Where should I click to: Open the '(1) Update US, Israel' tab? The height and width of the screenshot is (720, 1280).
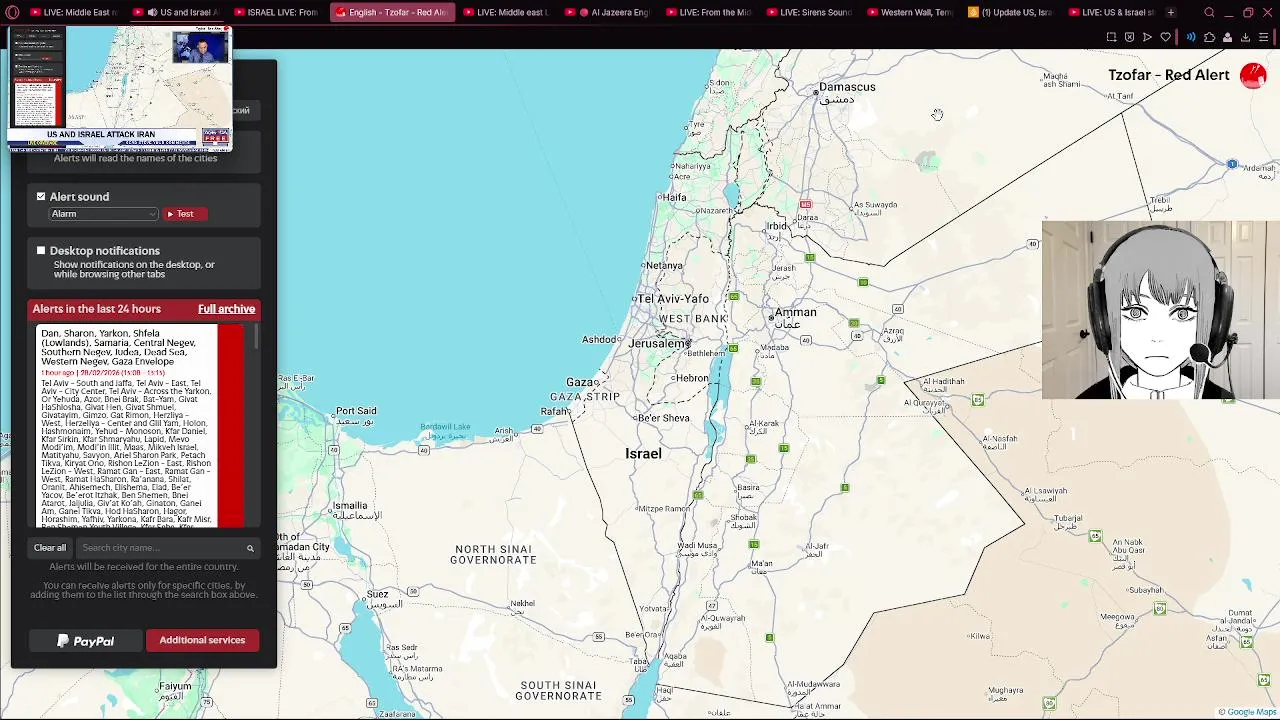tap(1008, 12)
